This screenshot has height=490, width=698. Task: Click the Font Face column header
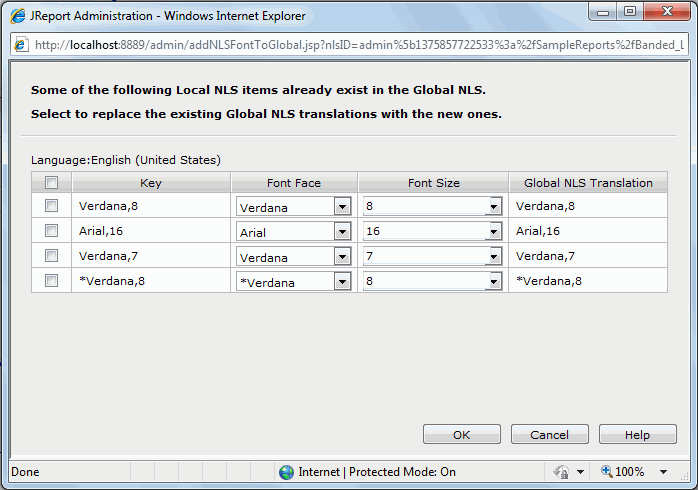tap(294, 183)
